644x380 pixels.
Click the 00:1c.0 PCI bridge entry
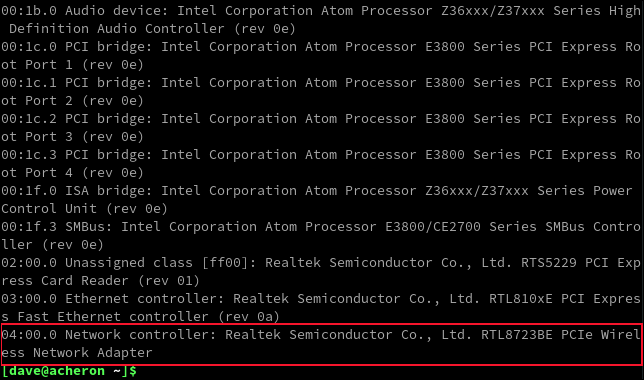tap(322, 55)
